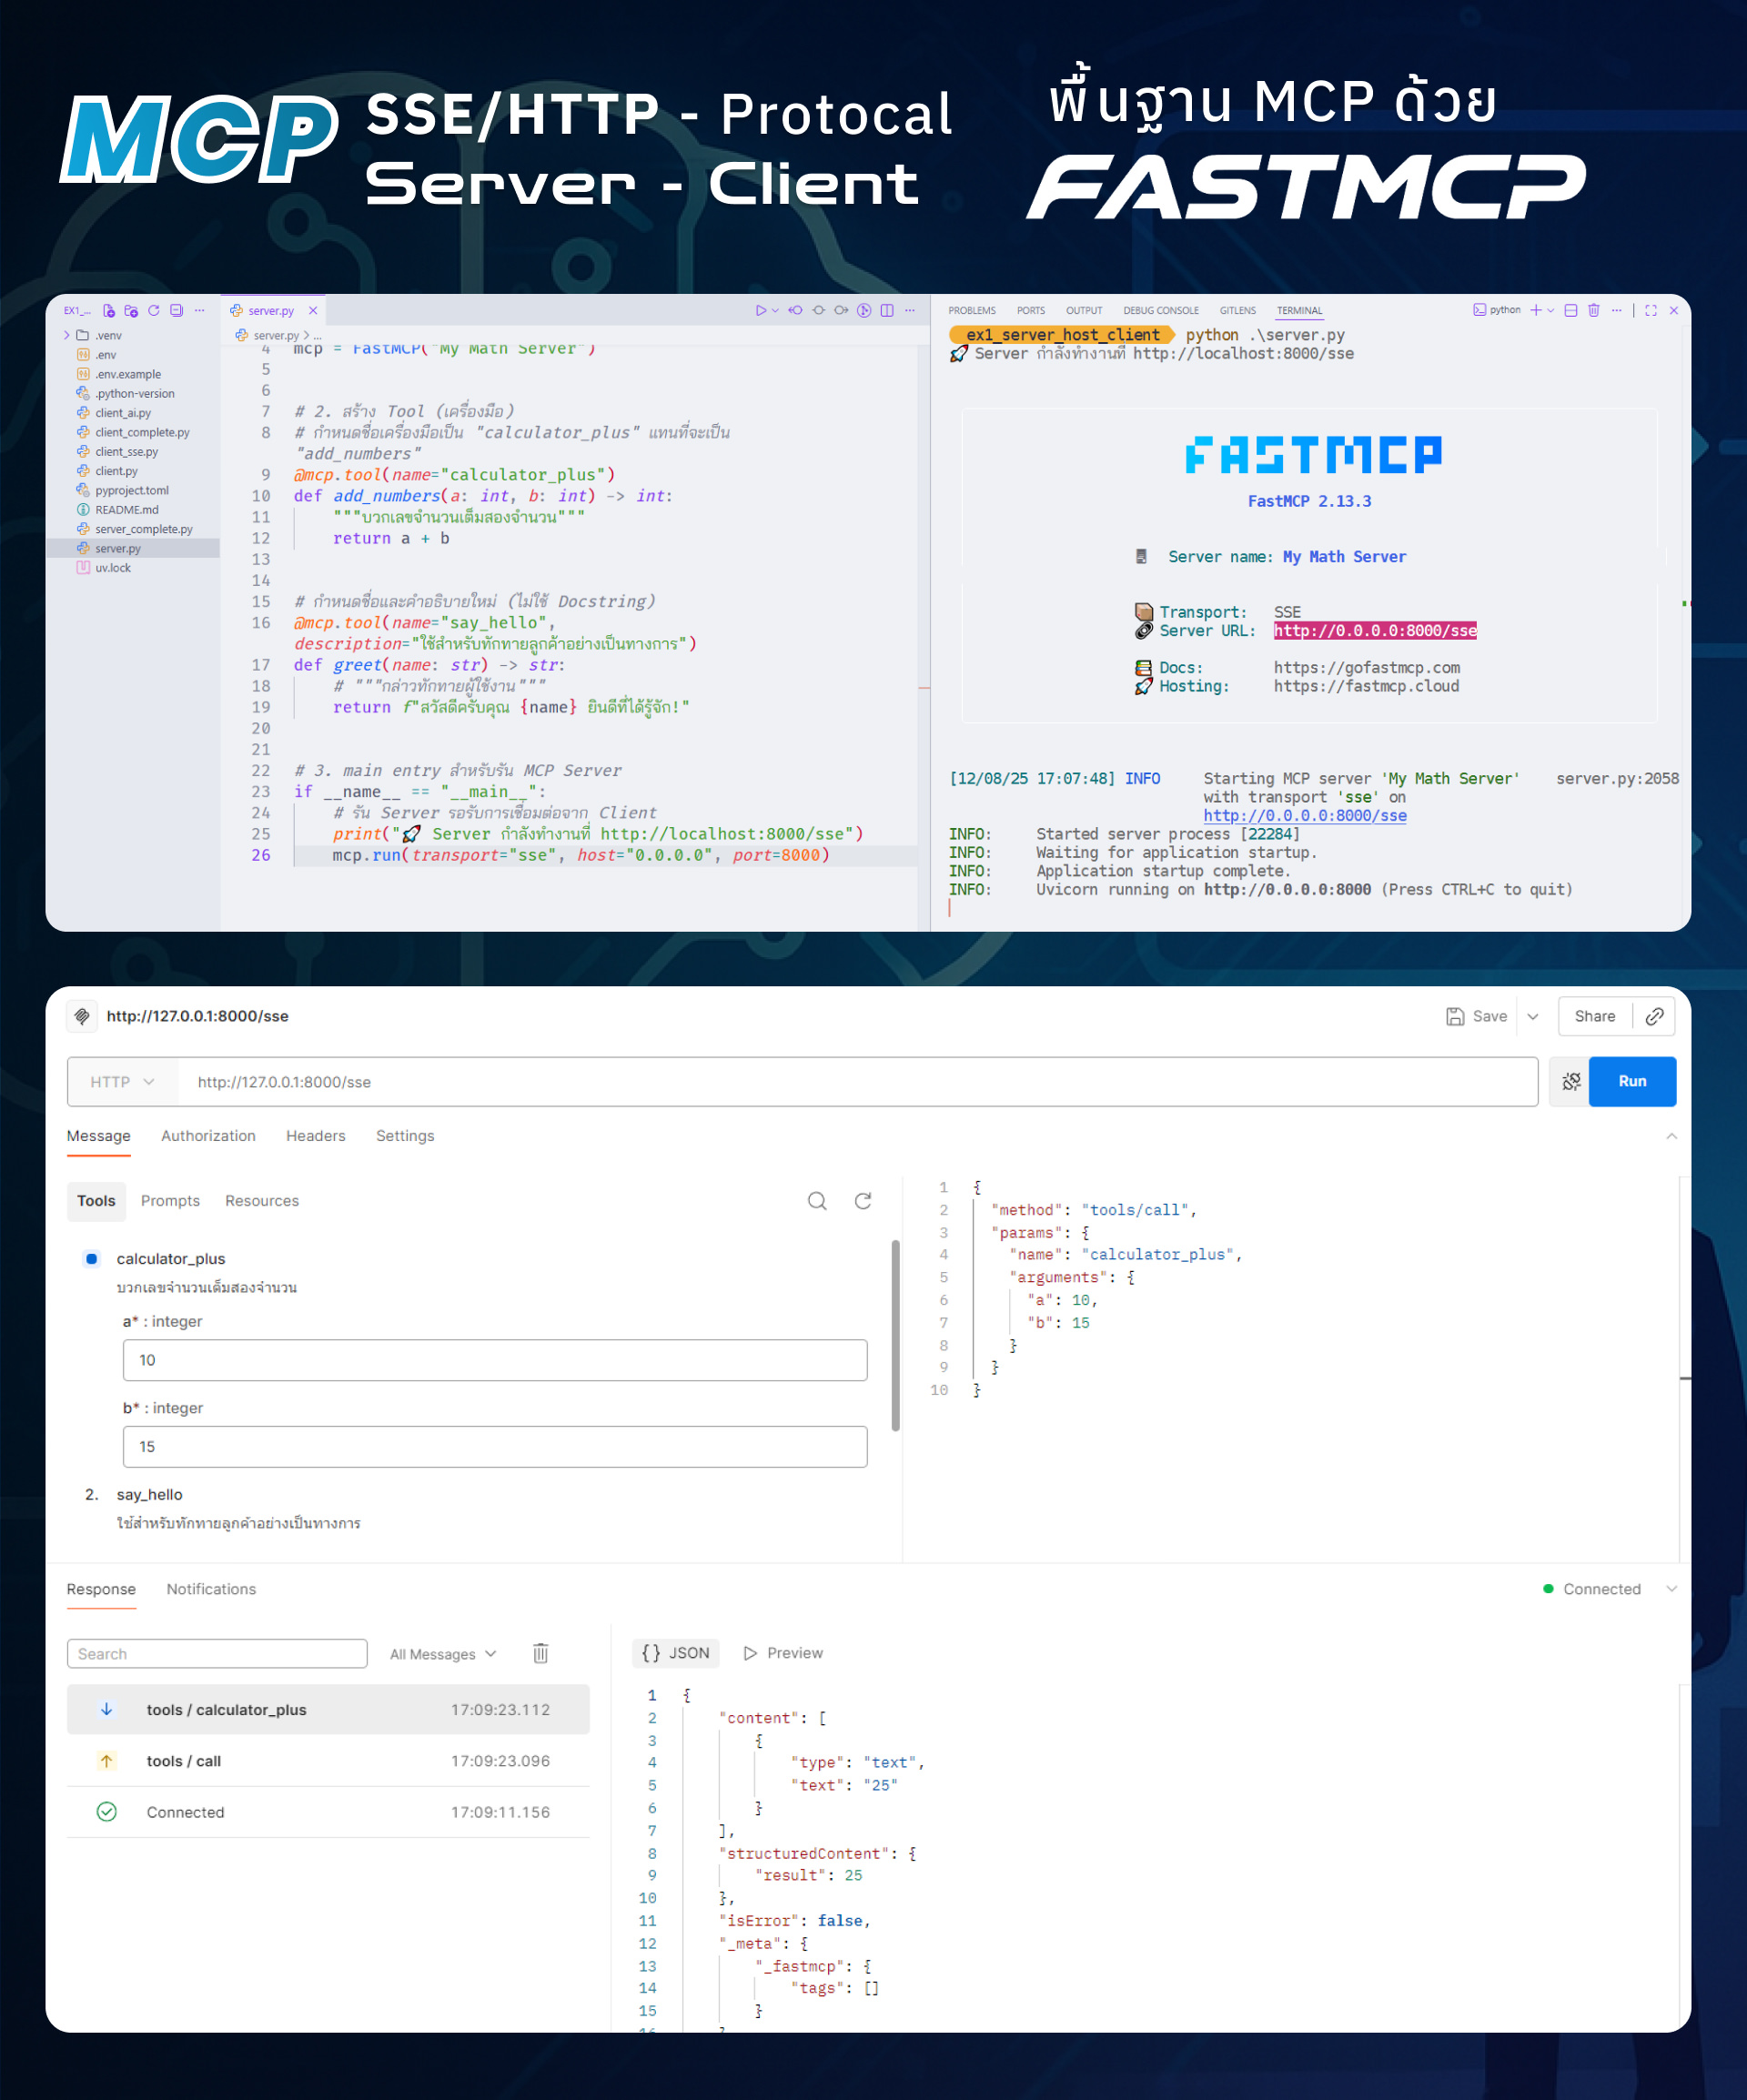Select the say_hello tool

(149, 1495)
